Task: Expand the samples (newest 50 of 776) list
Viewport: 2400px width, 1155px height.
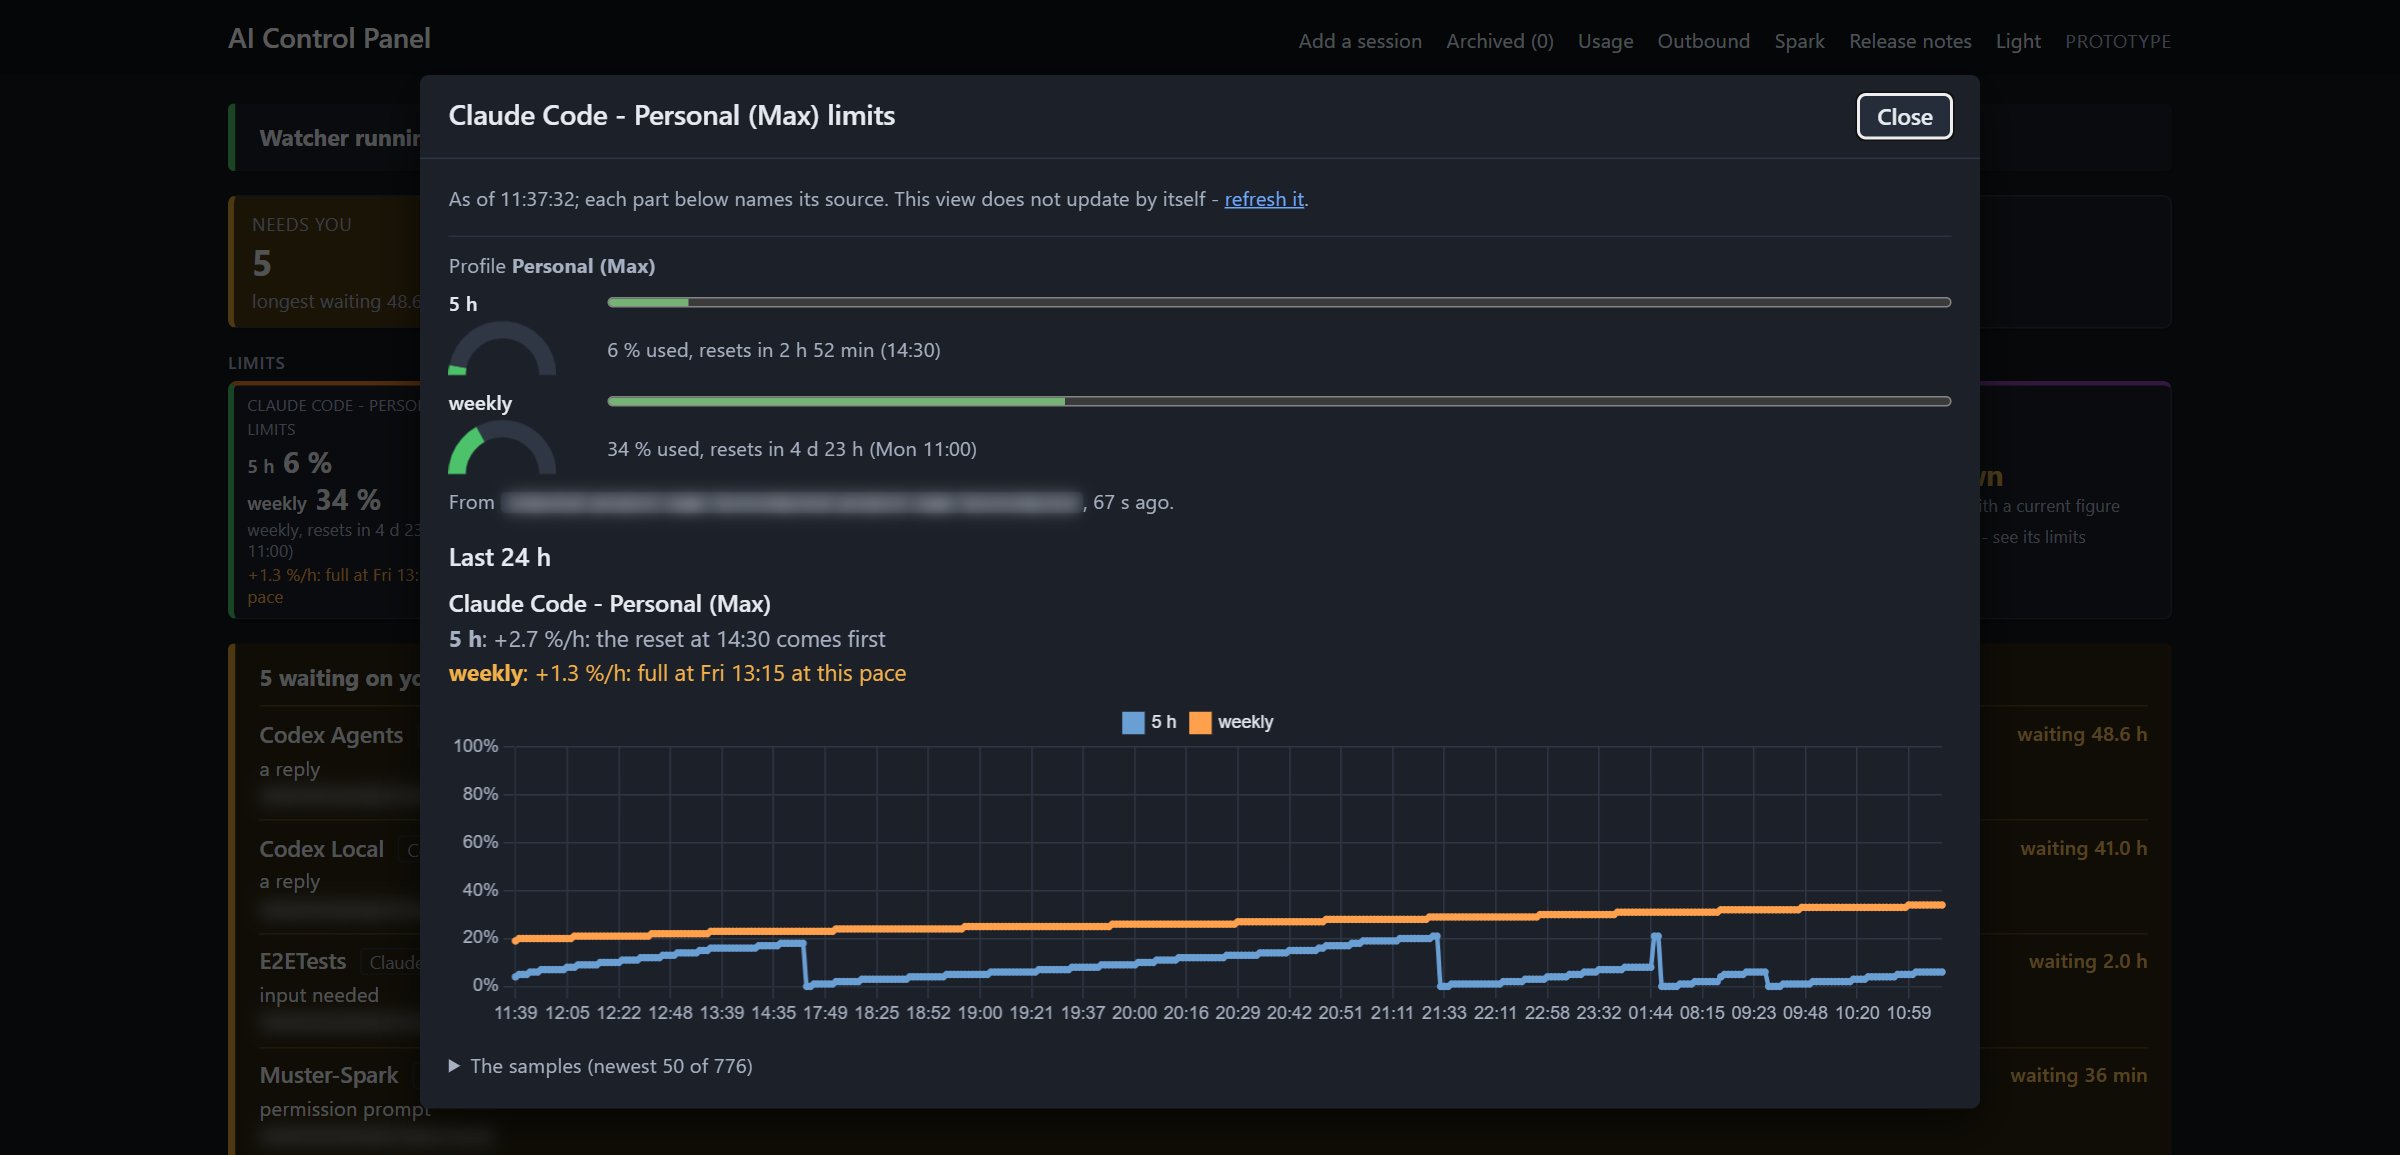Action: click(601, 1066)
